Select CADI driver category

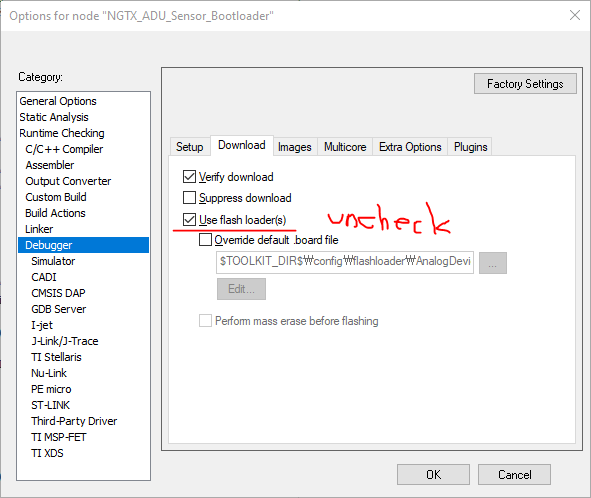point(83,277)
